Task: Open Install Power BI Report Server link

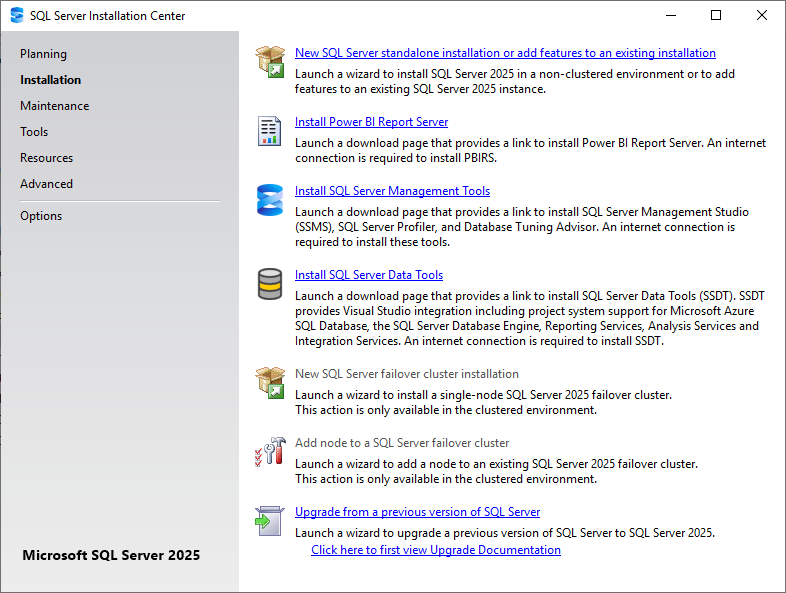Action: pyautogui.click(x=371, y=122)
